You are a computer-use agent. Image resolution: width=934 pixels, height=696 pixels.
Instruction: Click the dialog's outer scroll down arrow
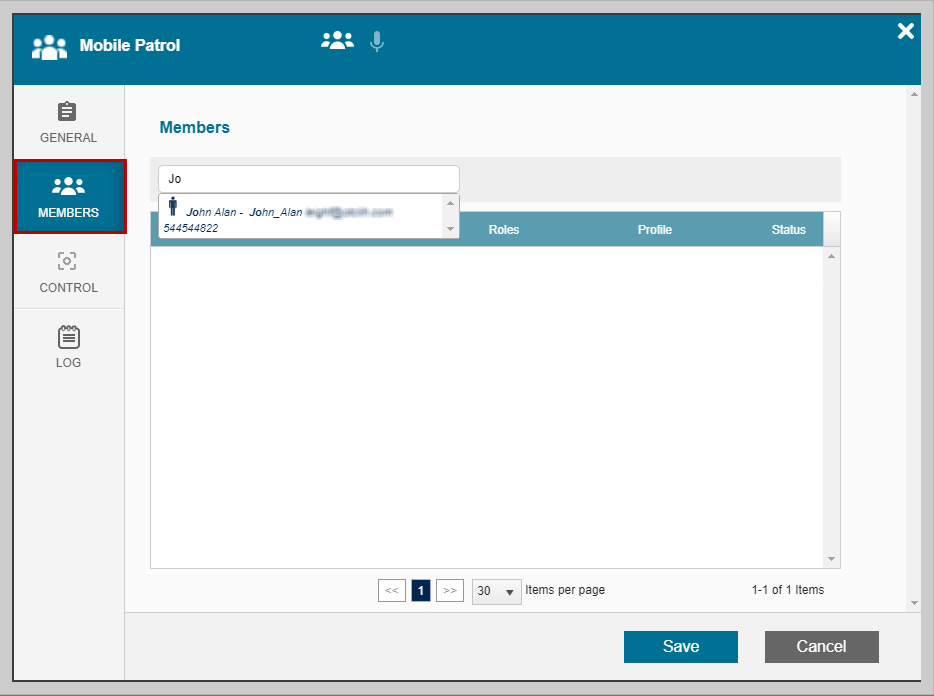tap(914, 603)
